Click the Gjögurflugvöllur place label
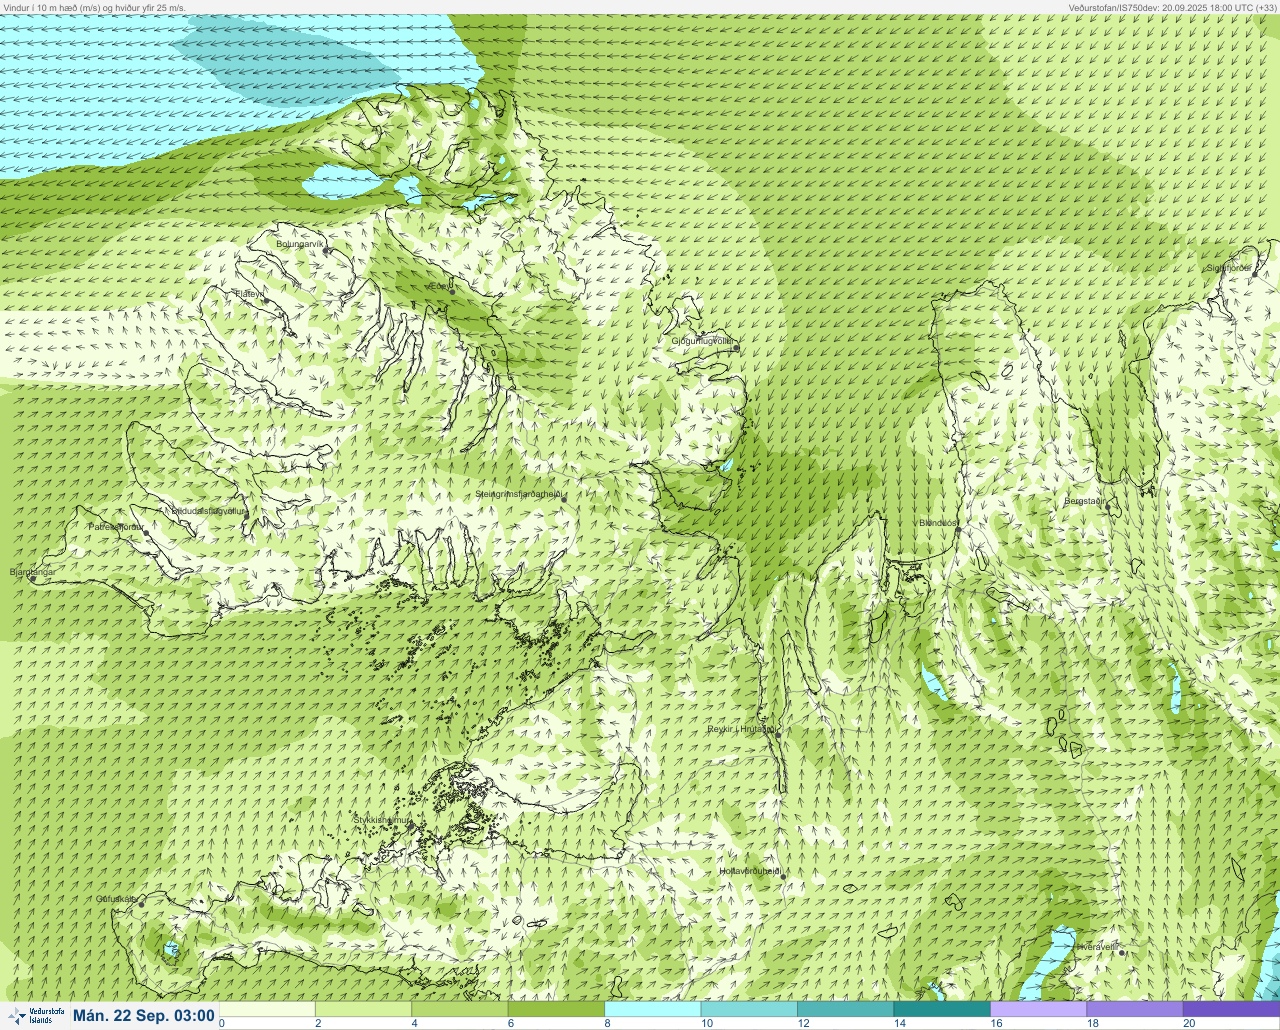 (703, 341)
